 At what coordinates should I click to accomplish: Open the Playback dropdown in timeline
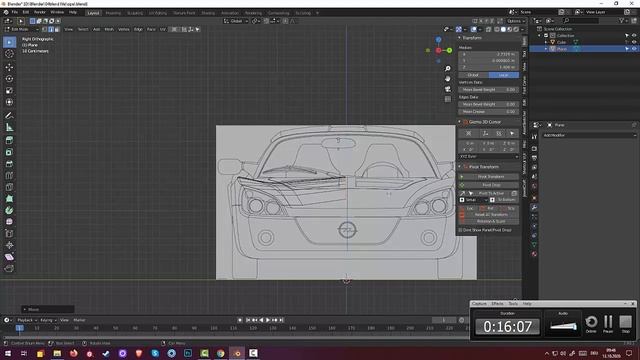click(x=27, y=320)
